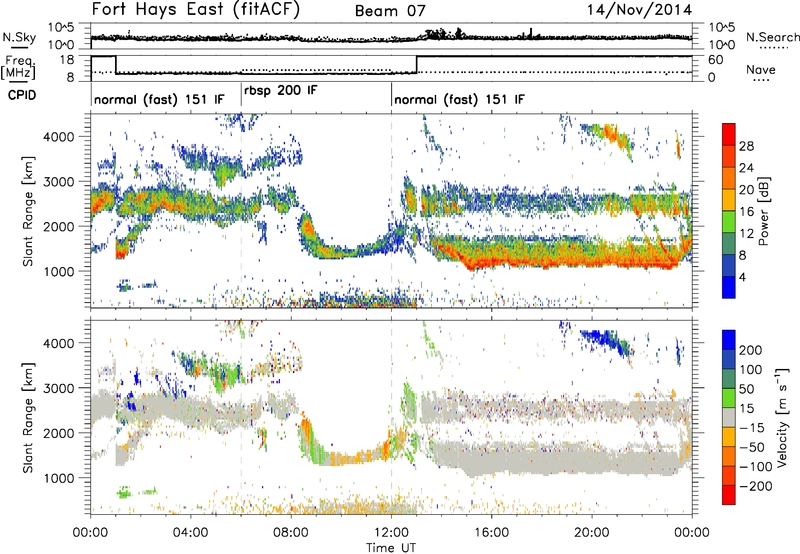This screenshot has width=800, height=554.
Task: Click the 'rbsp 200 IF' label
Action: [x=281, y=91]
